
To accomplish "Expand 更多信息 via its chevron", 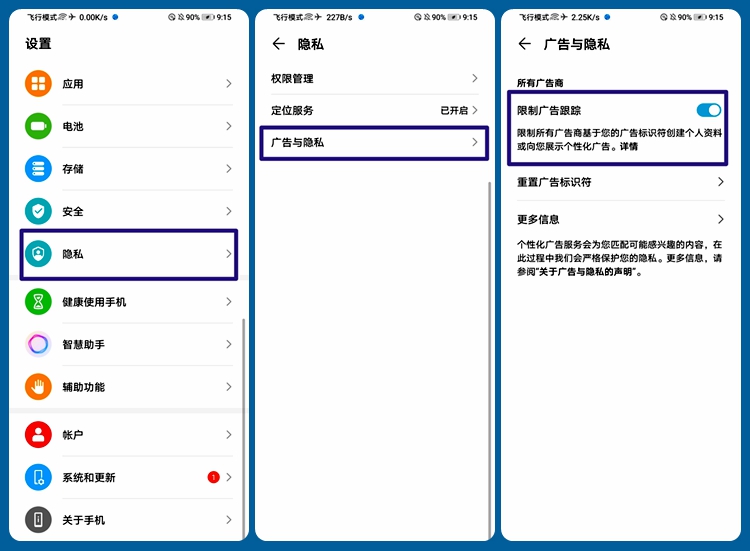I will click(x=720, y=219).
